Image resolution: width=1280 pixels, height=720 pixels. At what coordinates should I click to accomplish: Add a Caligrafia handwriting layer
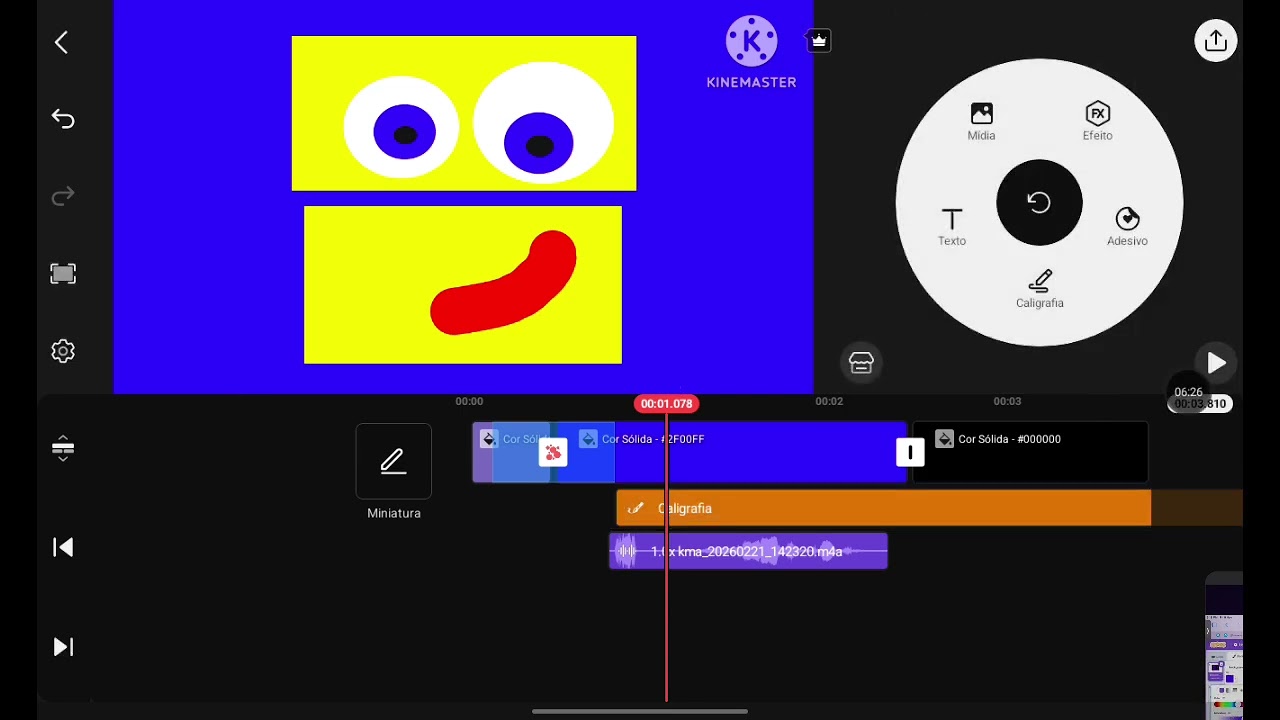[x=1040, y=289]
